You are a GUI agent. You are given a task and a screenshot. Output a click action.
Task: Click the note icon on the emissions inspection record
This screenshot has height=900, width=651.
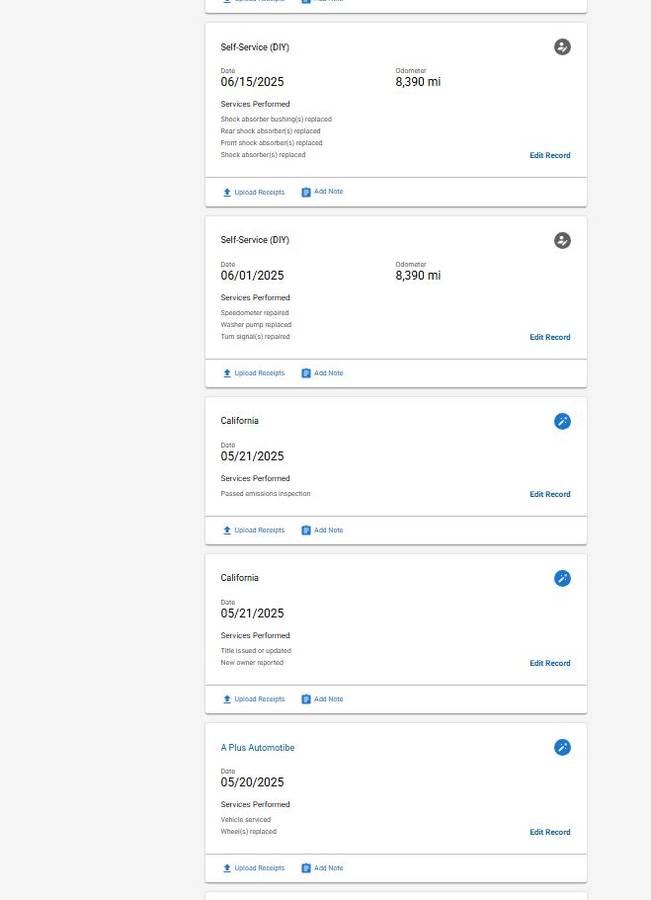pos(306,530)
